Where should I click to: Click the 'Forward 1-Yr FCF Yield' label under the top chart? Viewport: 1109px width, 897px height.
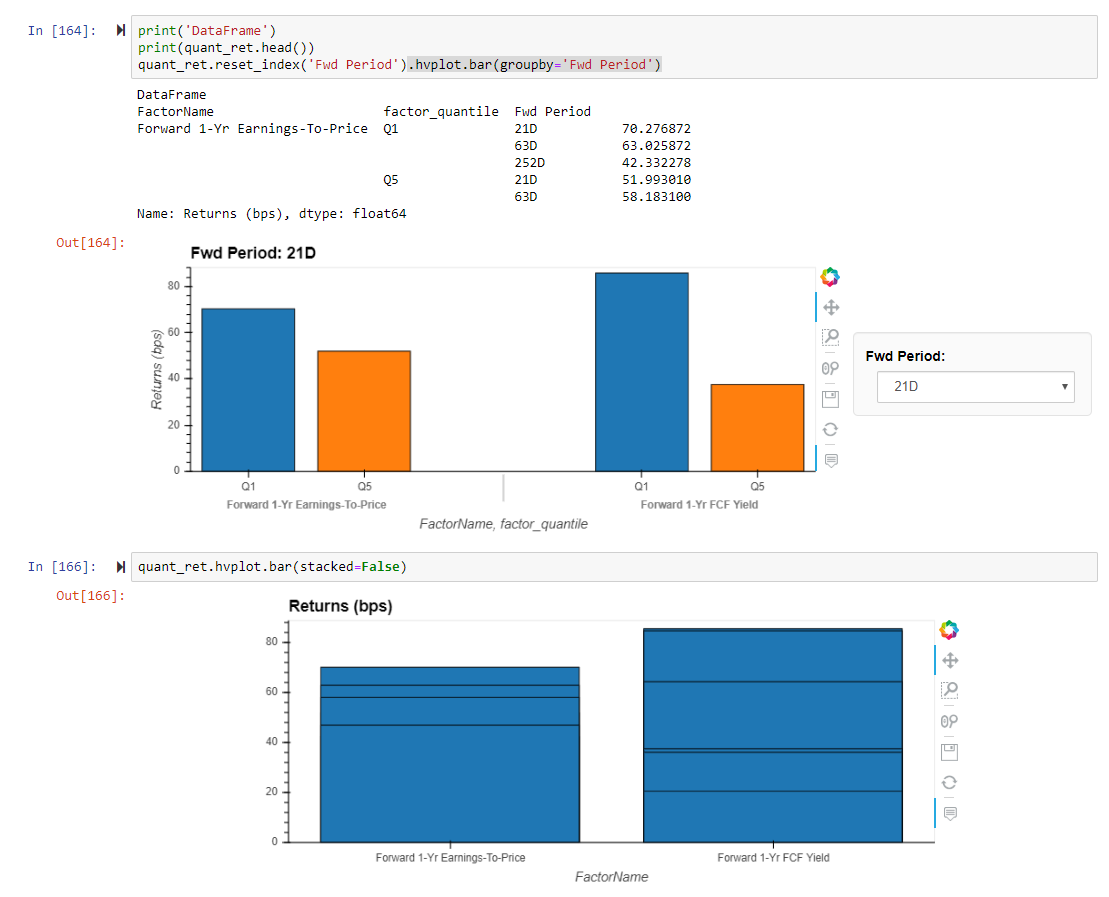click(x=699, y=504)
